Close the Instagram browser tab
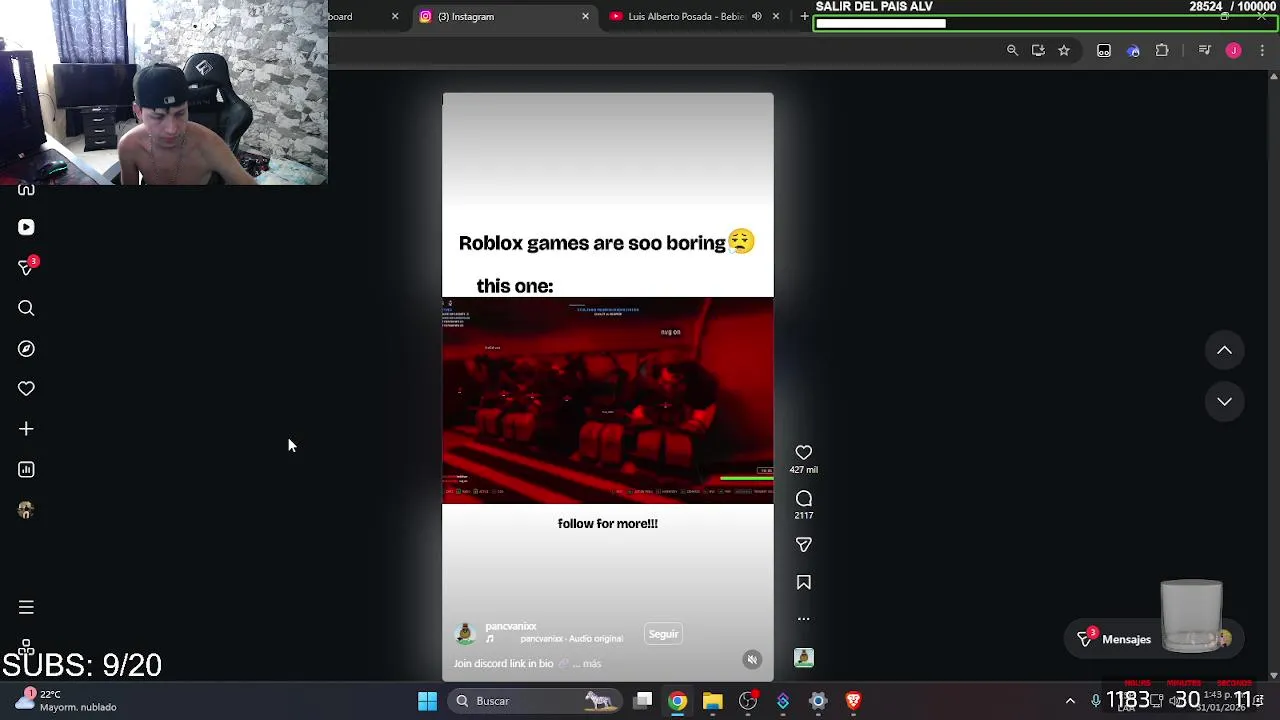The image size is (1280, 720). 585,16
